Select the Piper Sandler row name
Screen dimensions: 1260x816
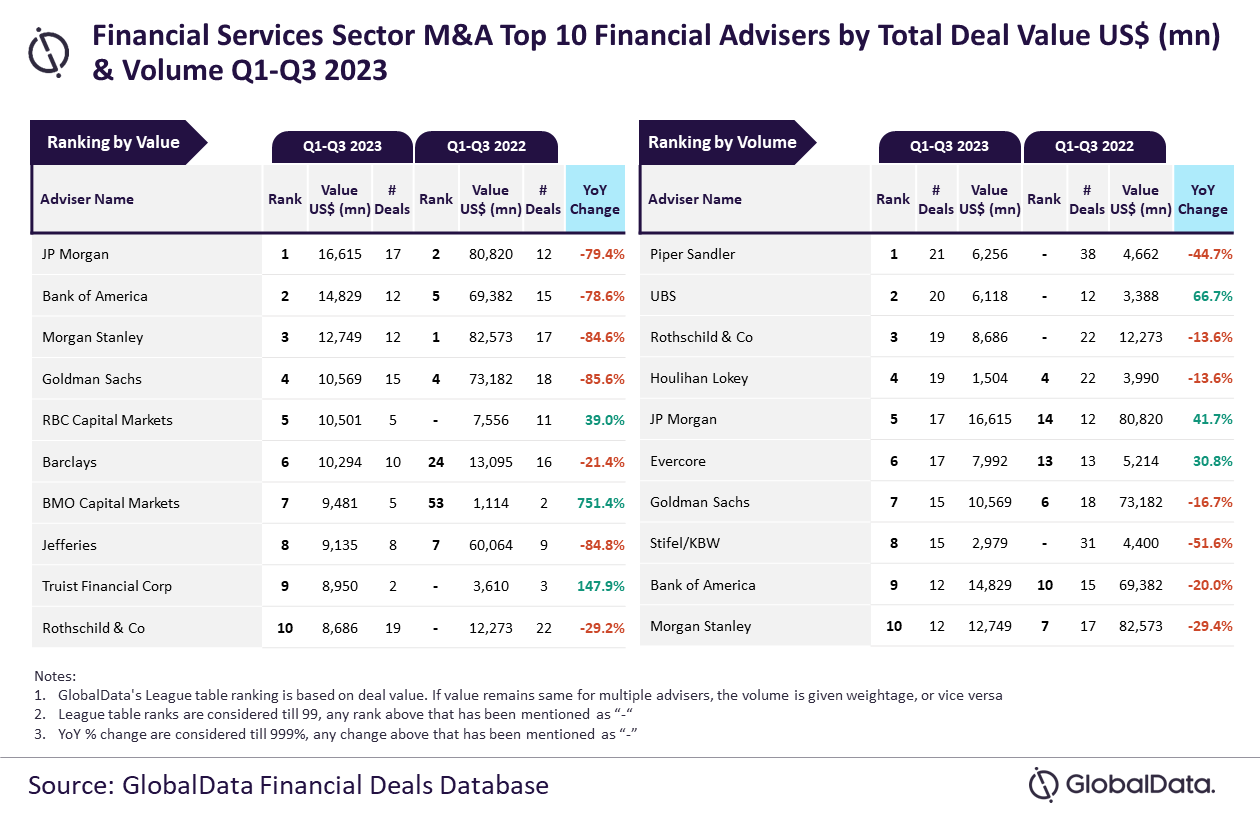coord(692,254)
